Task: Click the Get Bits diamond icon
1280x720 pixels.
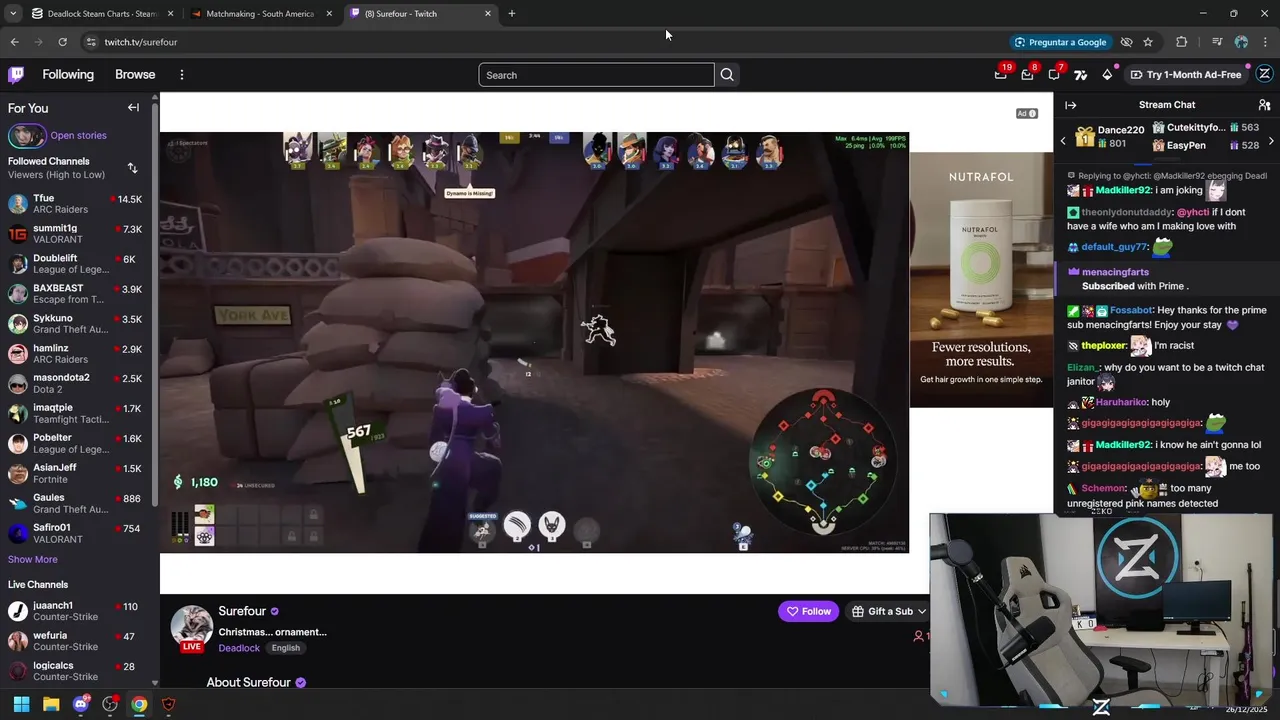Action: pos(1107,75)
